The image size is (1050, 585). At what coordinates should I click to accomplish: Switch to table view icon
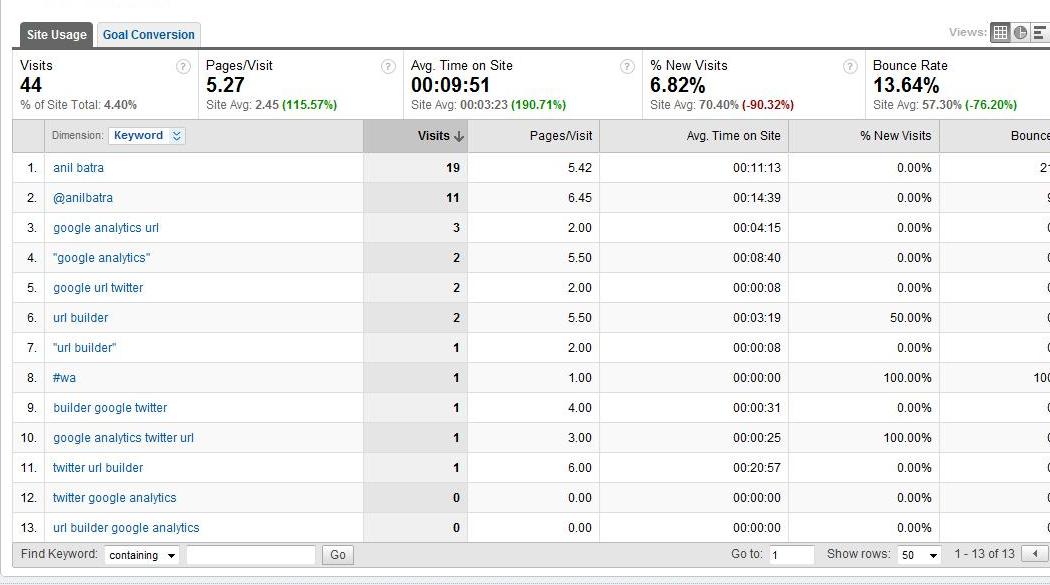coord(1000,33)
